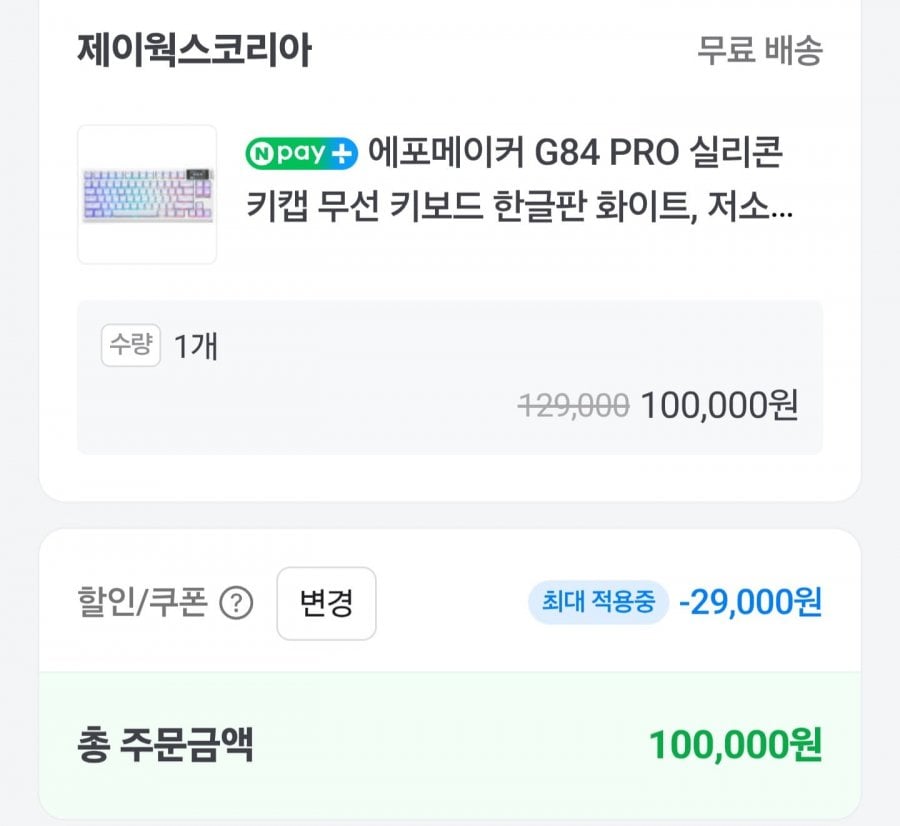Click the 1개 quantity text
The width and height of the screenshot is (900, 826).
[x=196, y=346]
